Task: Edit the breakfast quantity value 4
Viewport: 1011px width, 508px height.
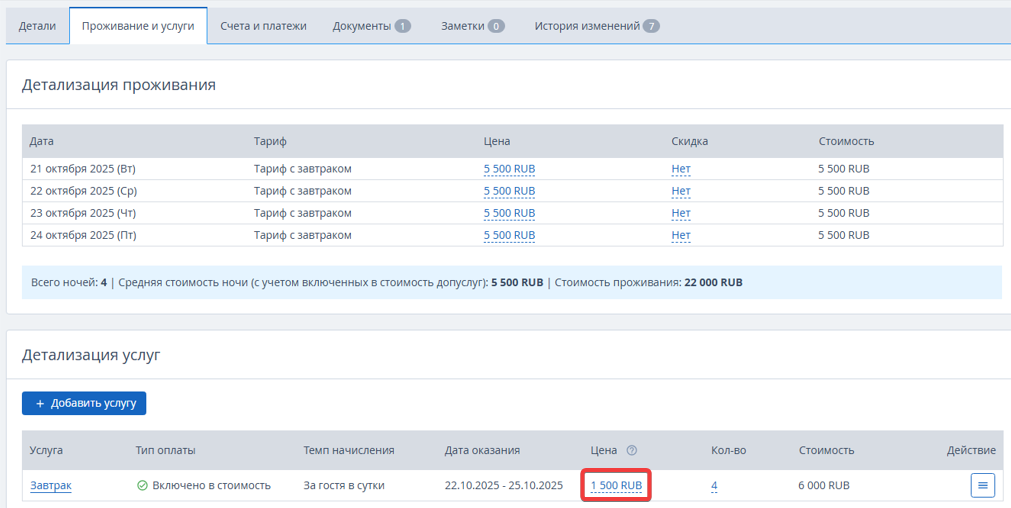Action: 714,486
